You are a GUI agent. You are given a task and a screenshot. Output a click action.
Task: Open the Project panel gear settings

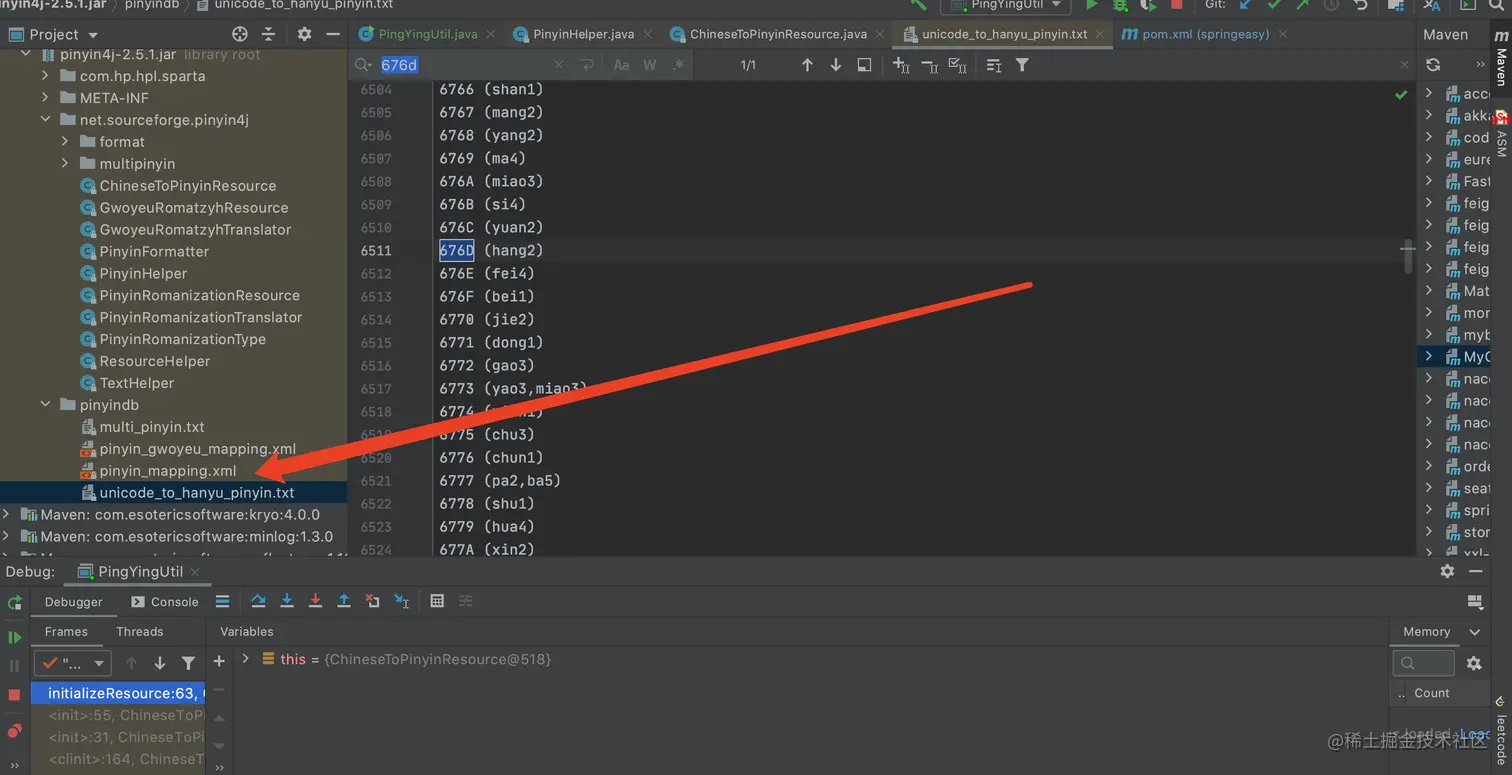coord(305,34)
